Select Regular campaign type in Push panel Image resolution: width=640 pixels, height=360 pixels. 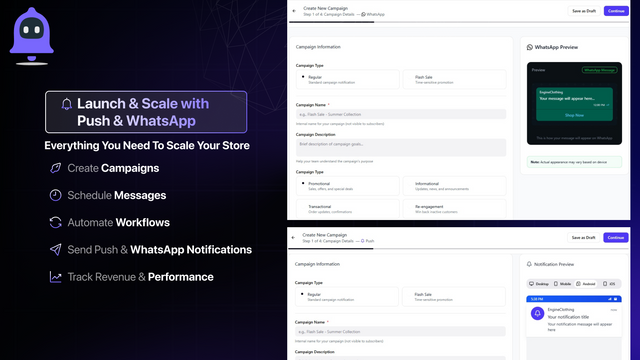coord(347,296)
